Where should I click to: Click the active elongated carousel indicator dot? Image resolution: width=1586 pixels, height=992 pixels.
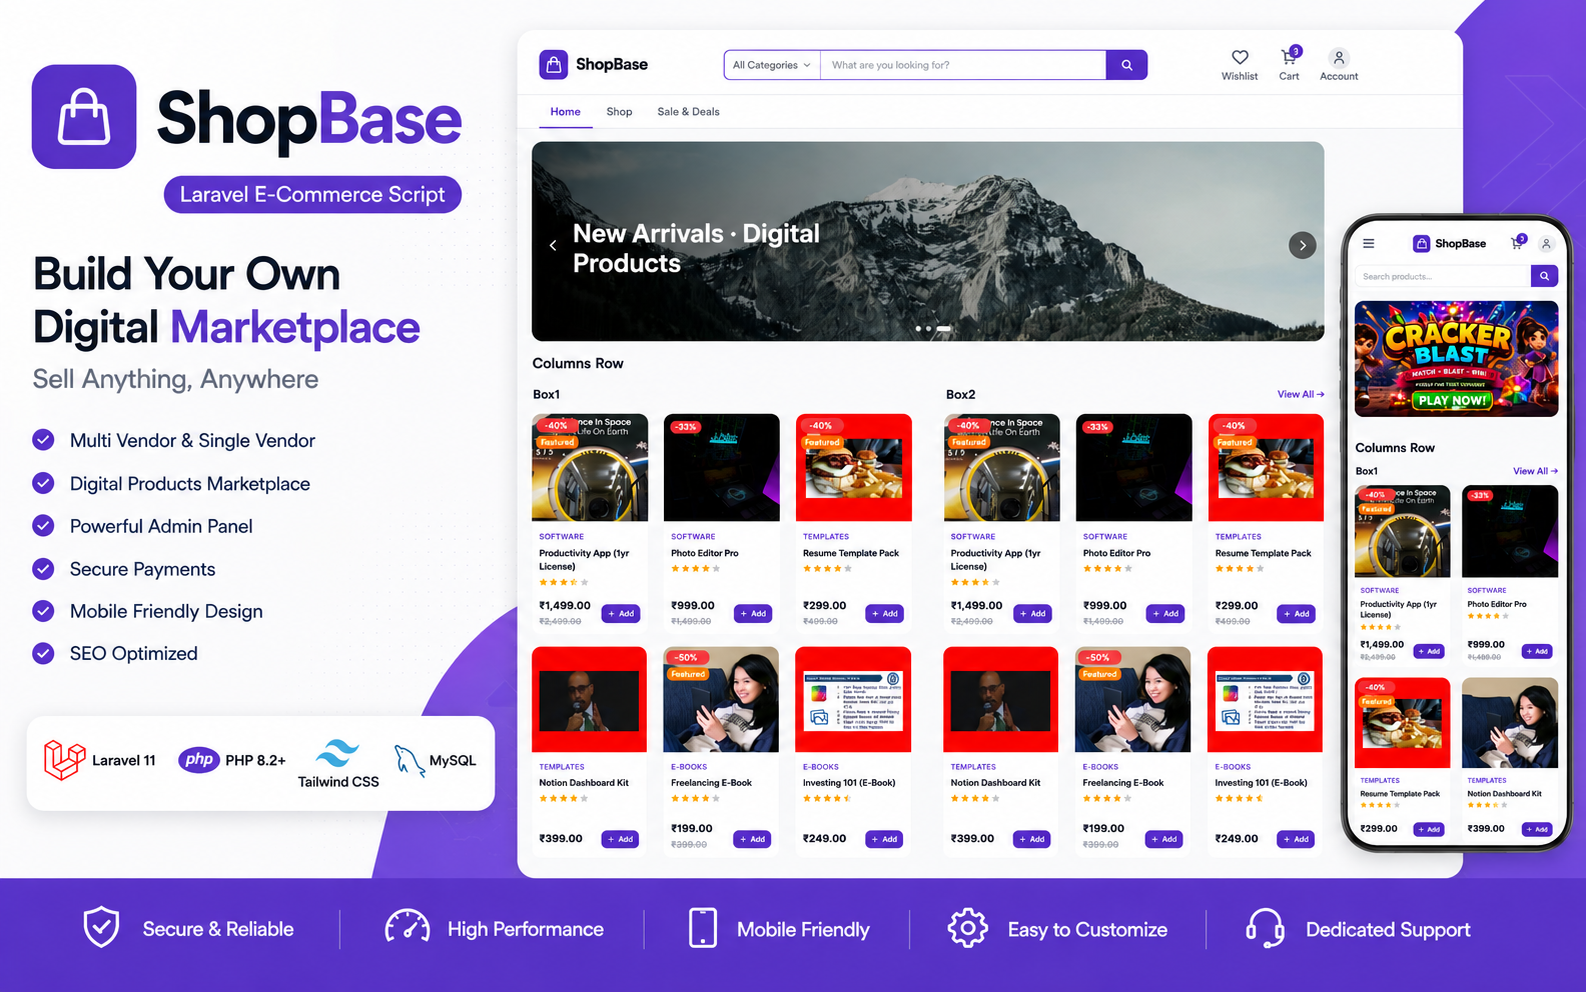(x=943, y=328)
